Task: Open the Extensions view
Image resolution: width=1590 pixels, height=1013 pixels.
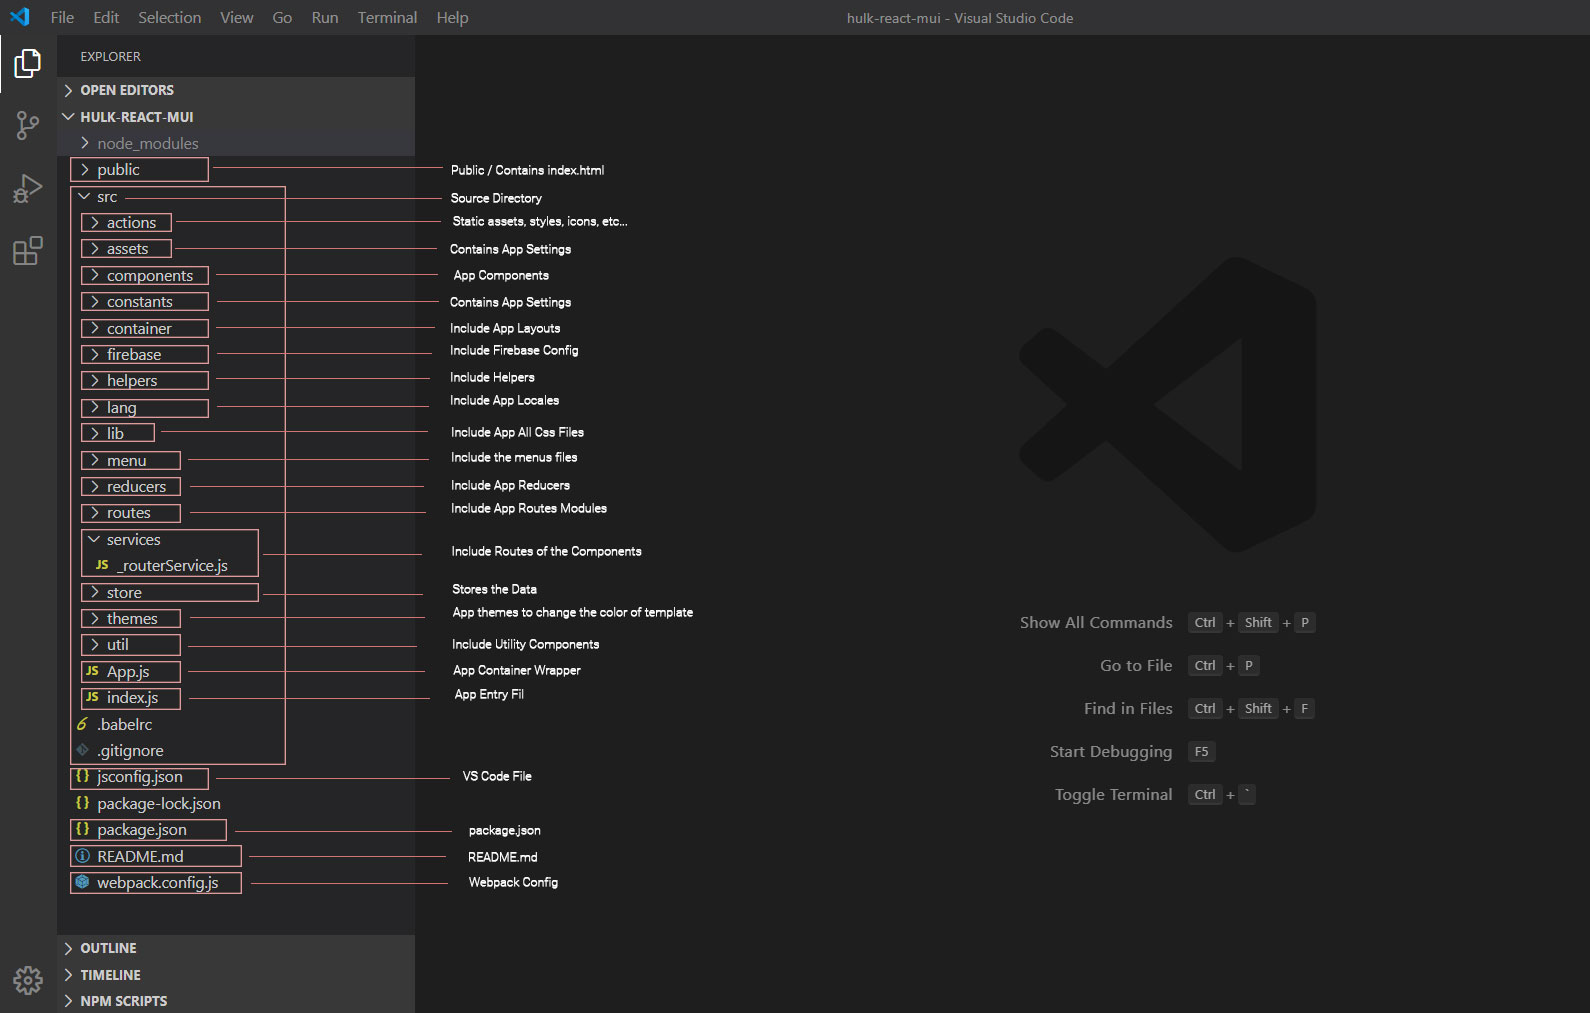Action: 28,250
